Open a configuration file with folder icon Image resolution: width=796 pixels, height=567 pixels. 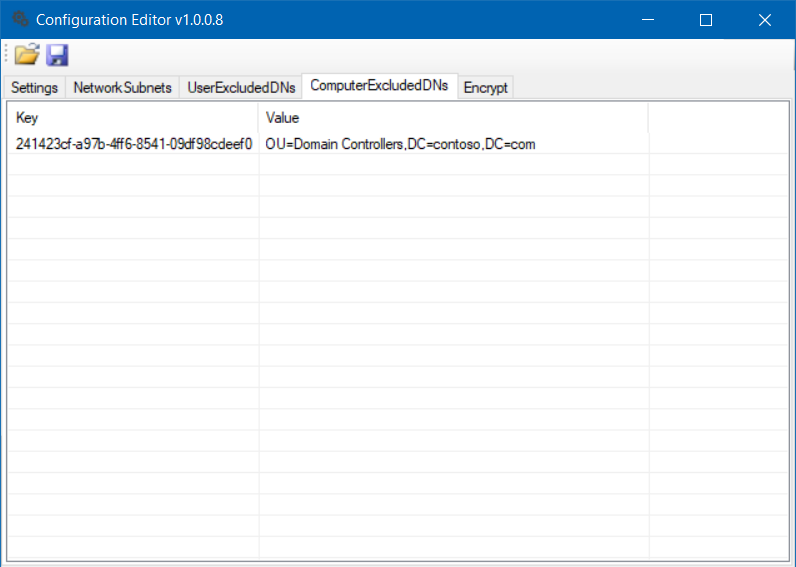(27, 54)
